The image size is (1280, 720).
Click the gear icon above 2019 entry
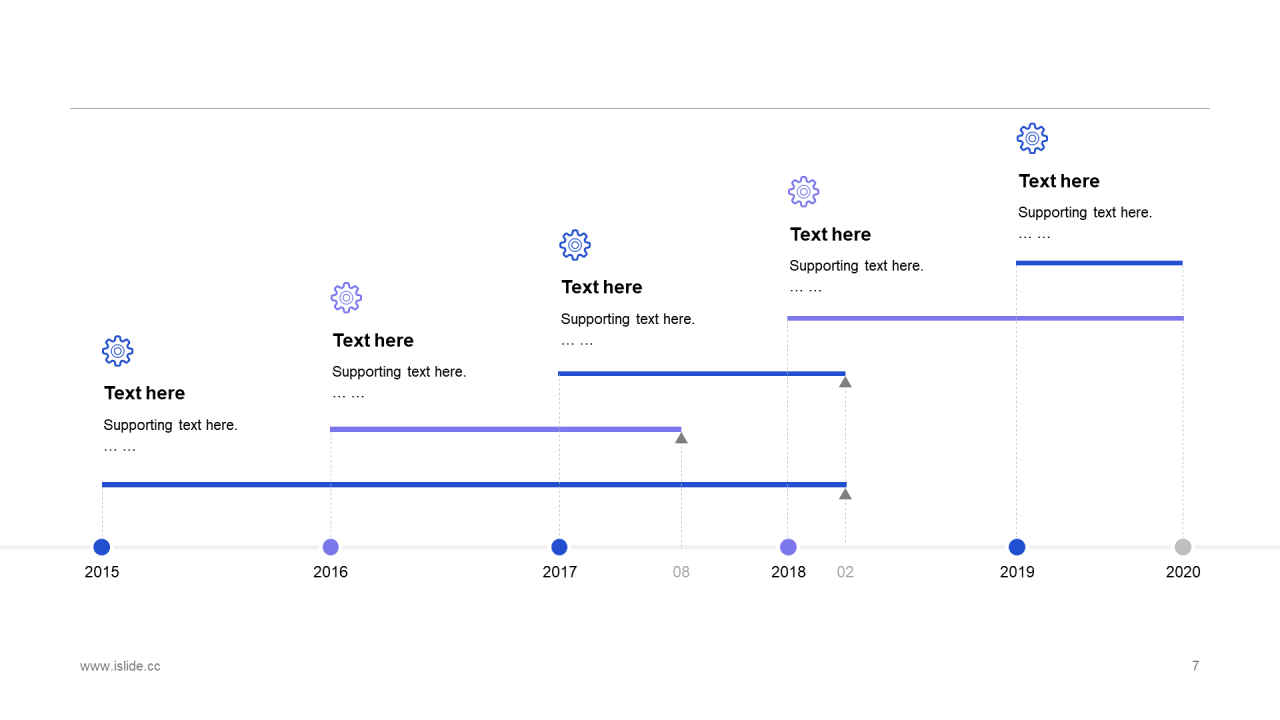[1032, 138]
